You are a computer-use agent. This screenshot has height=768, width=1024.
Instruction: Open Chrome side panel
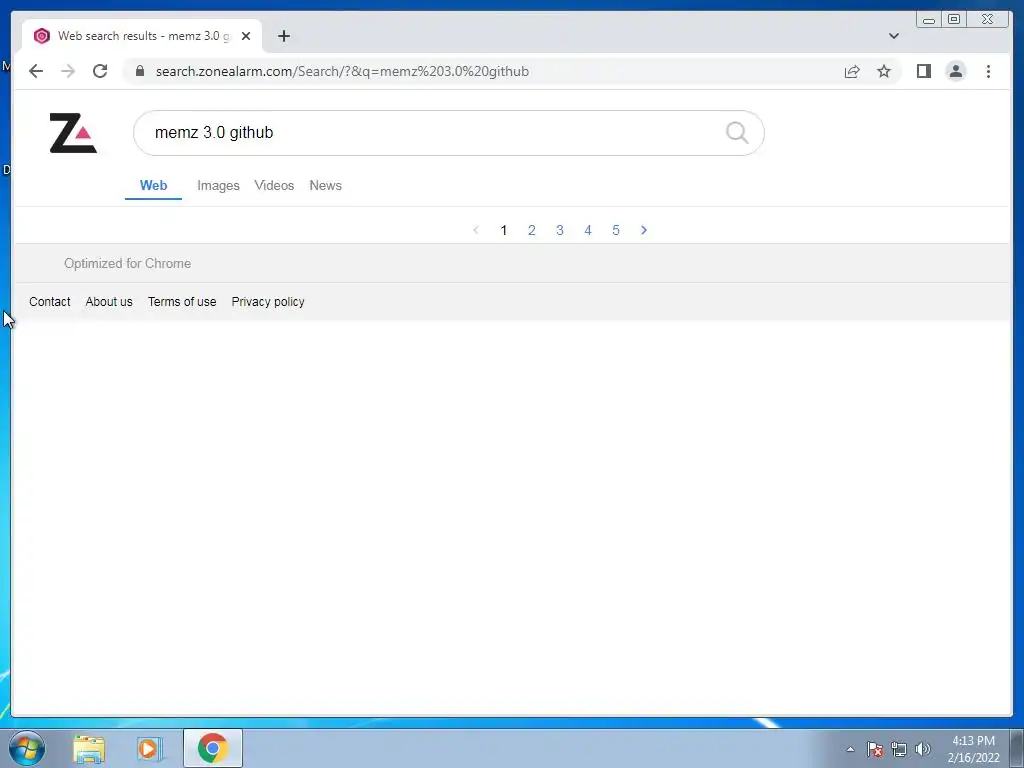click(923, 71)
